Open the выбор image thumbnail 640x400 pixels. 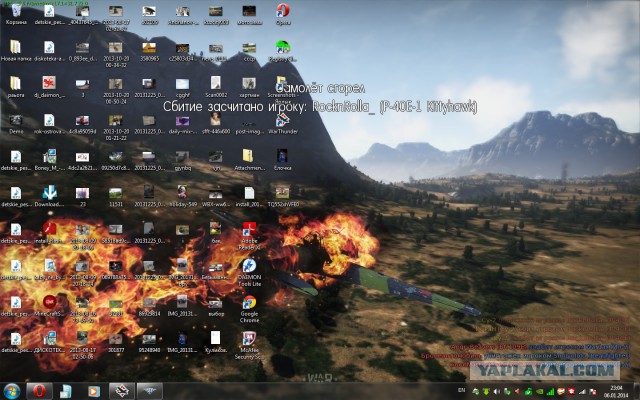coord(216,307)
